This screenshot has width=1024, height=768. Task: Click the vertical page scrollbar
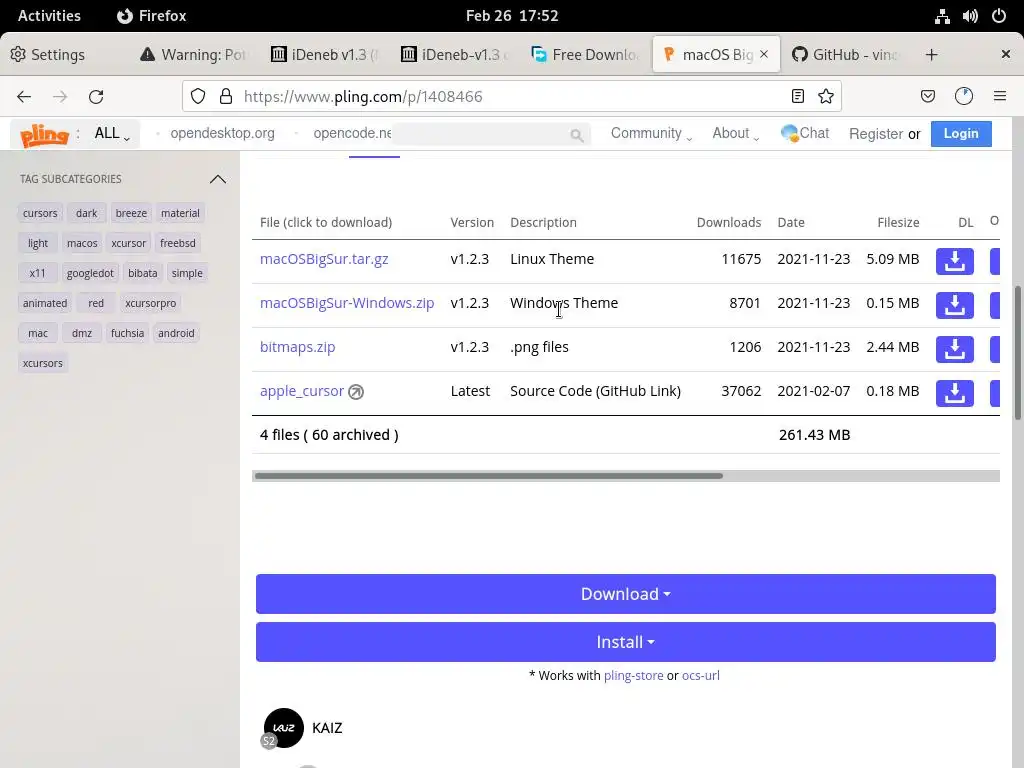coord(1017,353)
